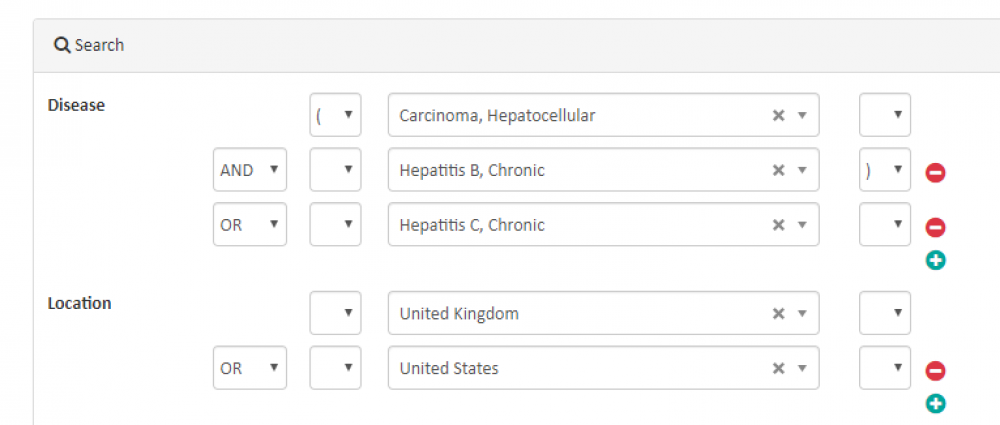Image resolution: width=1000 pixels, height=425 pixels.
Task: Open the opening parenthesis dropdown for Carcinoma
Action: point(335,115)
